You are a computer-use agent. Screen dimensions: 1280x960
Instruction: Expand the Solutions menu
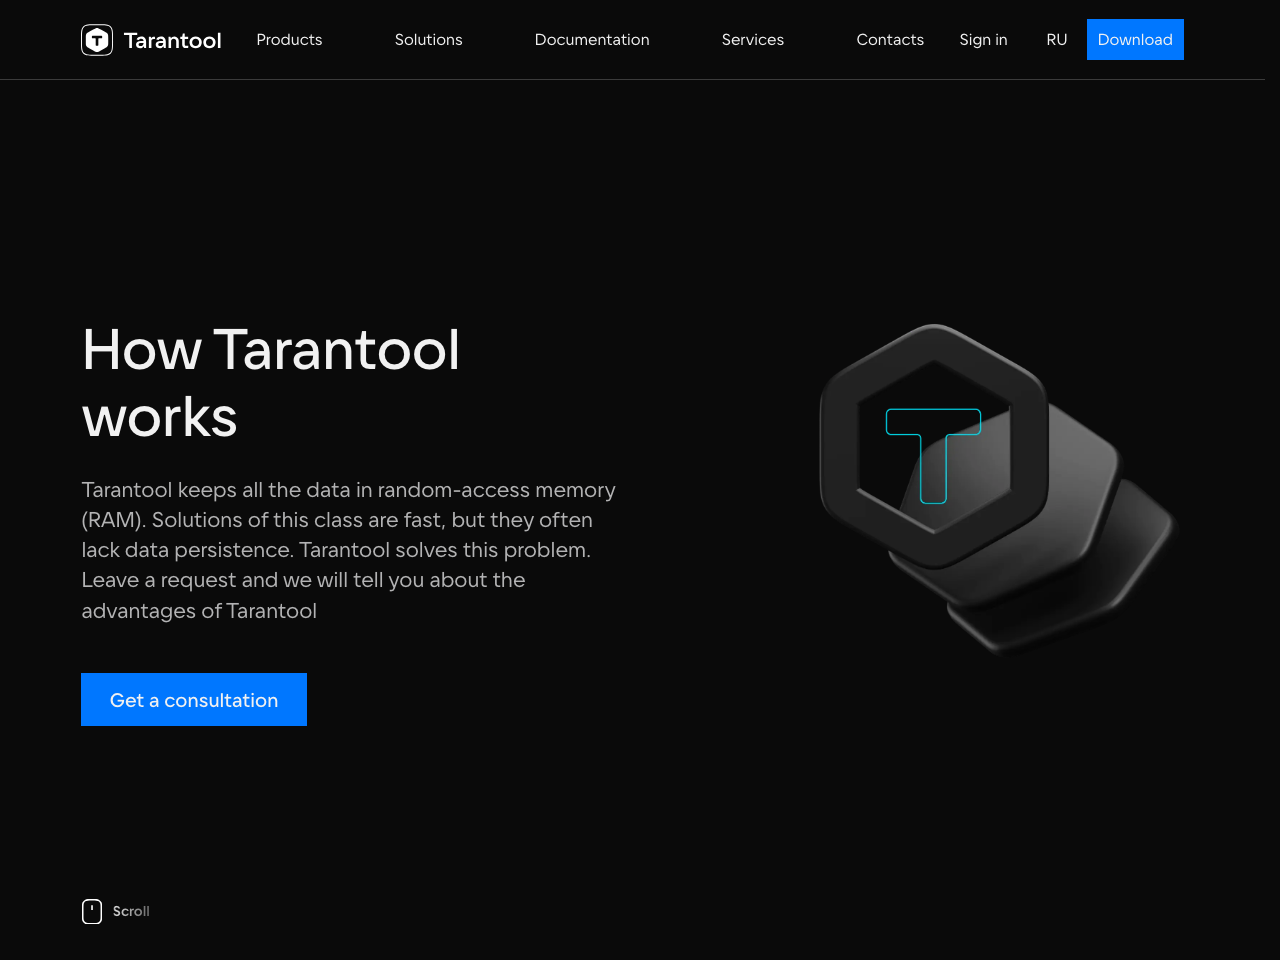tap(428, 40)
